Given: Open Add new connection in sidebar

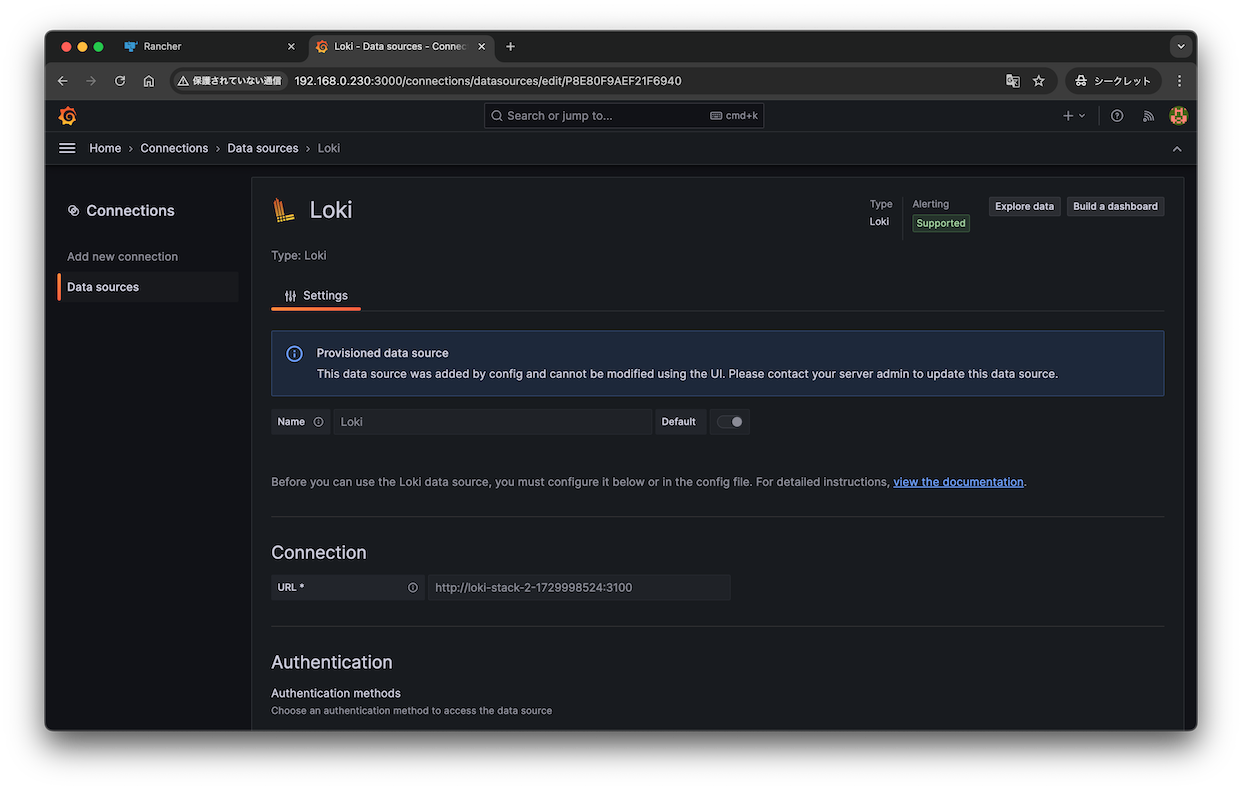Looking at the screenshot, I should pyautogui.click(x=122, y=257).
